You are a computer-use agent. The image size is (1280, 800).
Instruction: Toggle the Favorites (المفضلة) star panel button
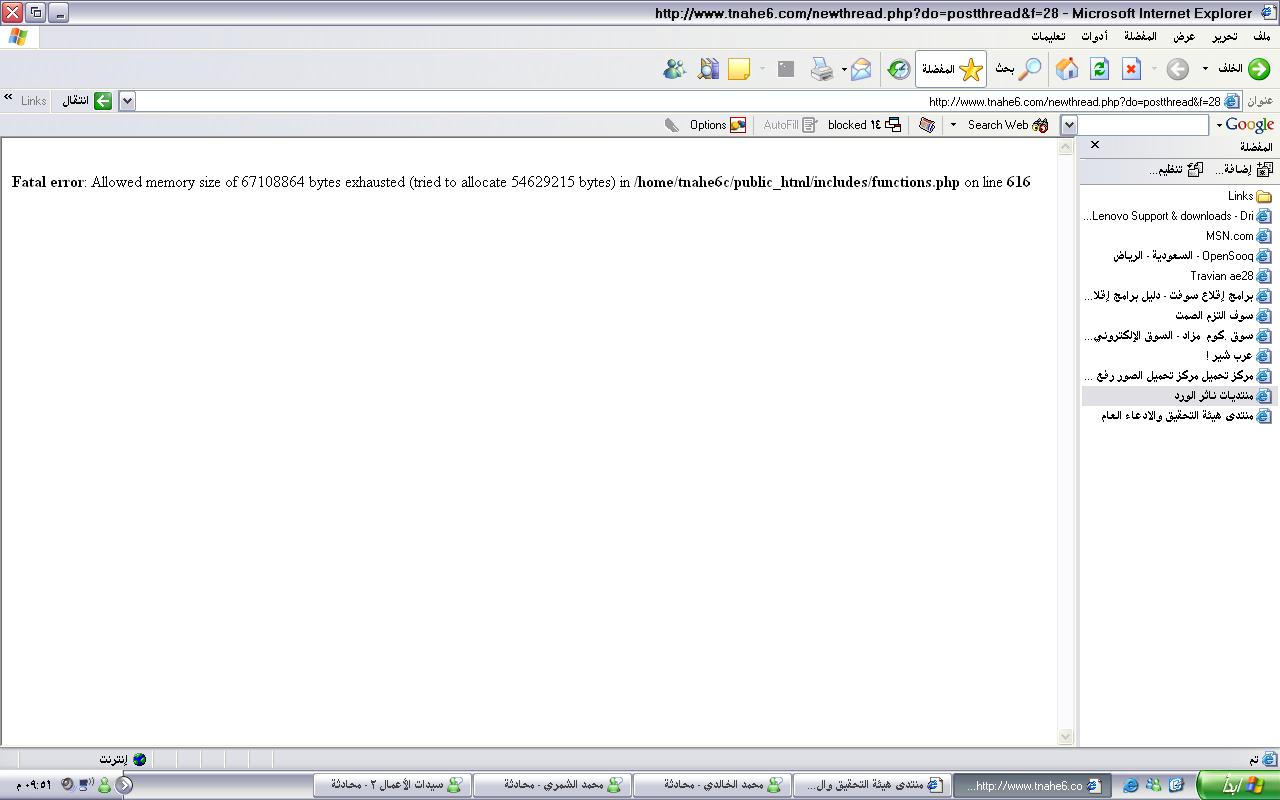point(951,69)
